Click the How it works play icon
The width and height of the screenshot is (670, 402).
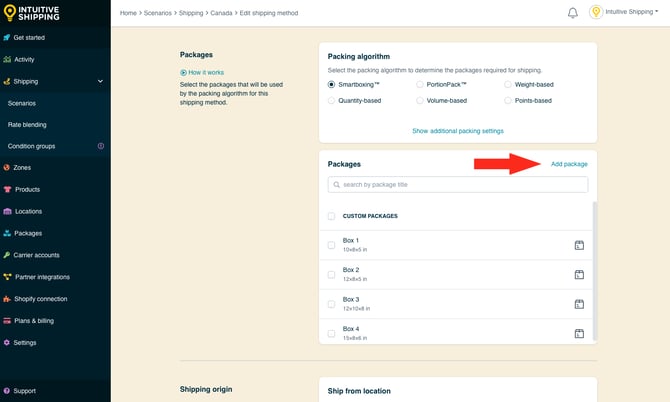(x=183, y=73)
